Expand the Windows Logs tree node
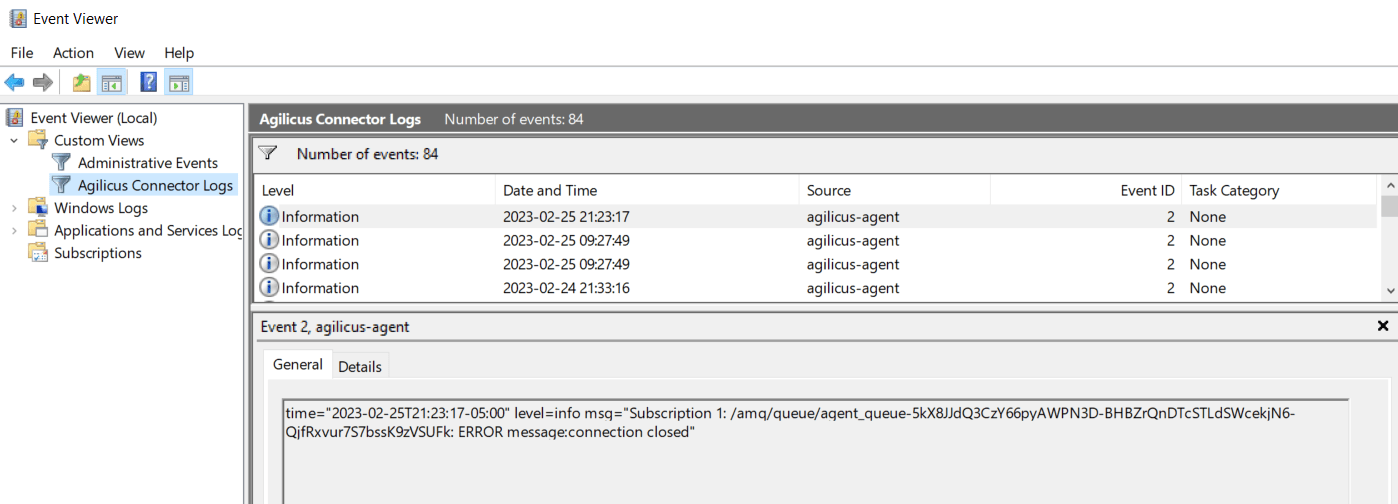1398x504 pixels. (x=15, y=208)
